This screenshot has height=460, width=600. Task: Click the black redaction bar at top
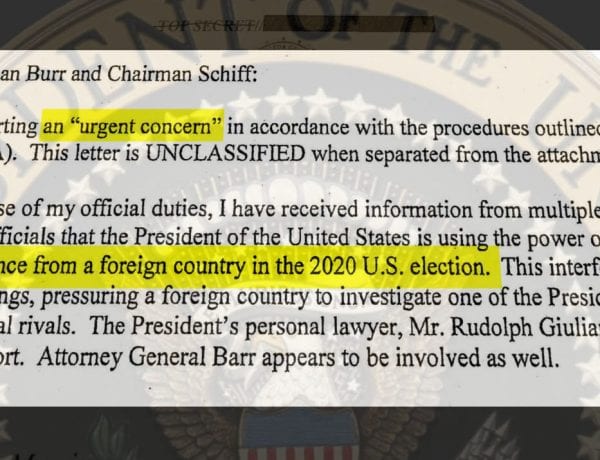coord(349,24)
